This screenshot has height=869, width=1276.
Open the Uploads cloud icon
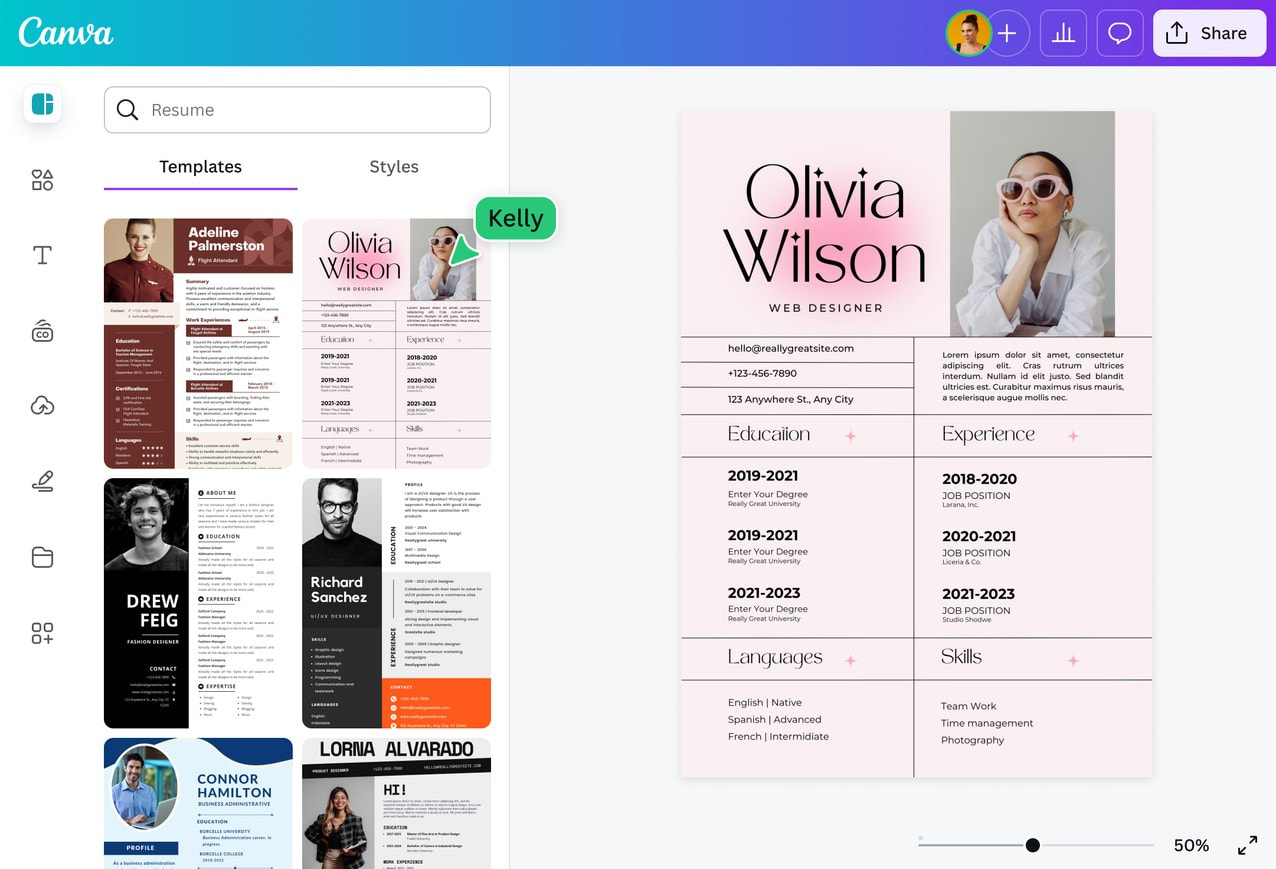pyautogui.click(x=42, y=406)
